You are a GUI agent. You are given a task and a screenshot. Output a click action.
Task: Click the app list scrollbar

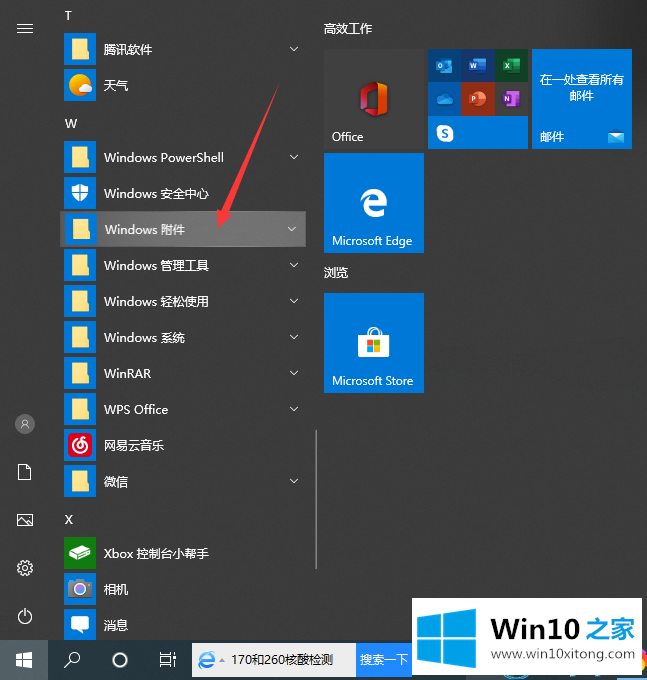[x=316, y=499]
